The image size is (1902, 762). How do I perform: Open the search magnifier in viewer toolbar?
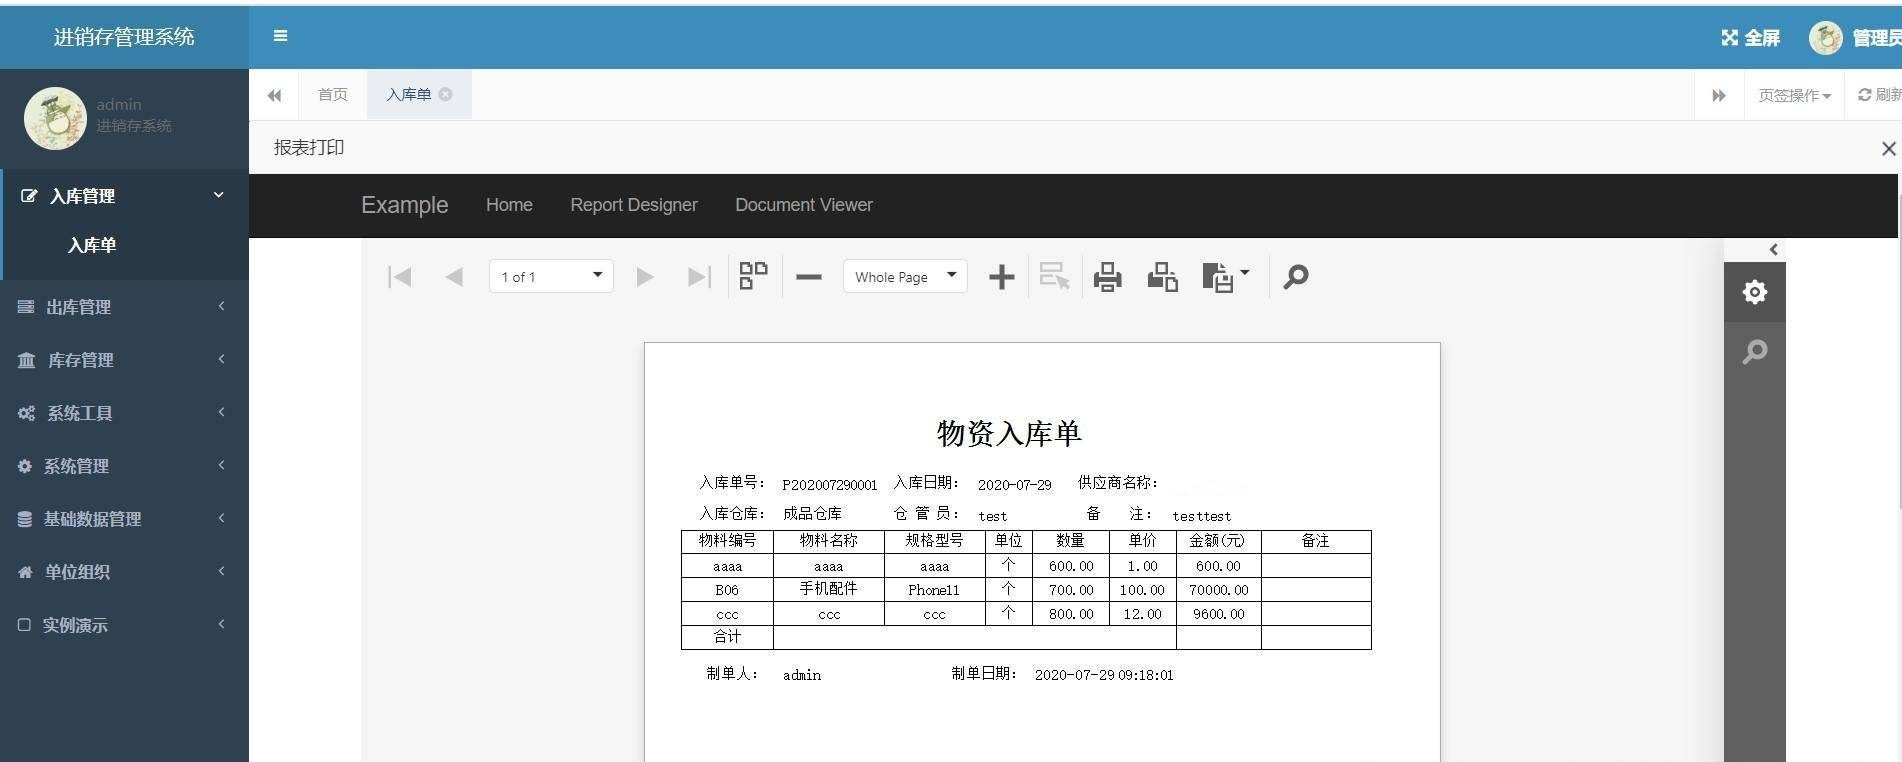click(x=1295, y=277)
